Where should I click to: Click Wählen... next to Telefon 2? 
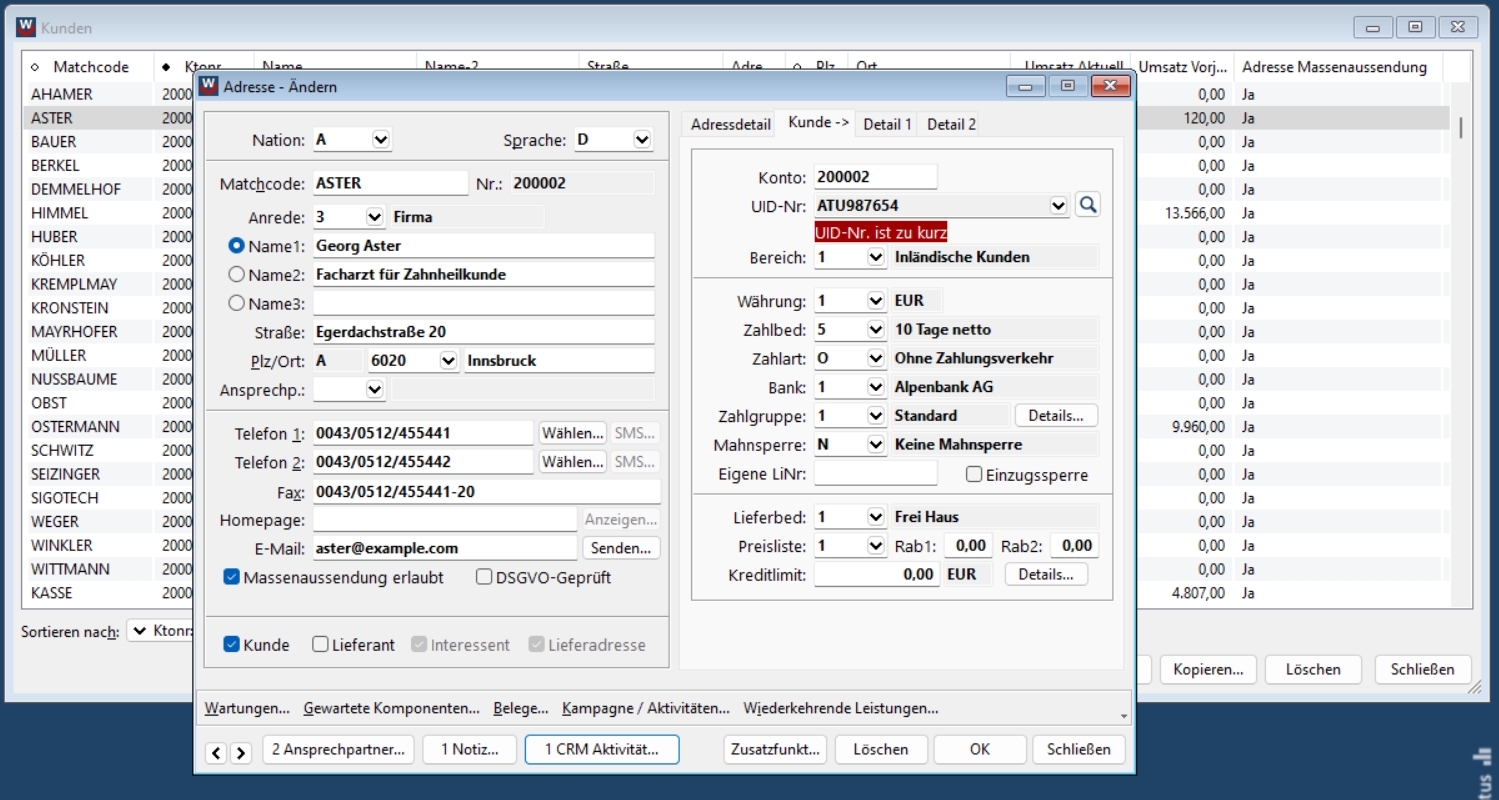[x=573, y=462]
